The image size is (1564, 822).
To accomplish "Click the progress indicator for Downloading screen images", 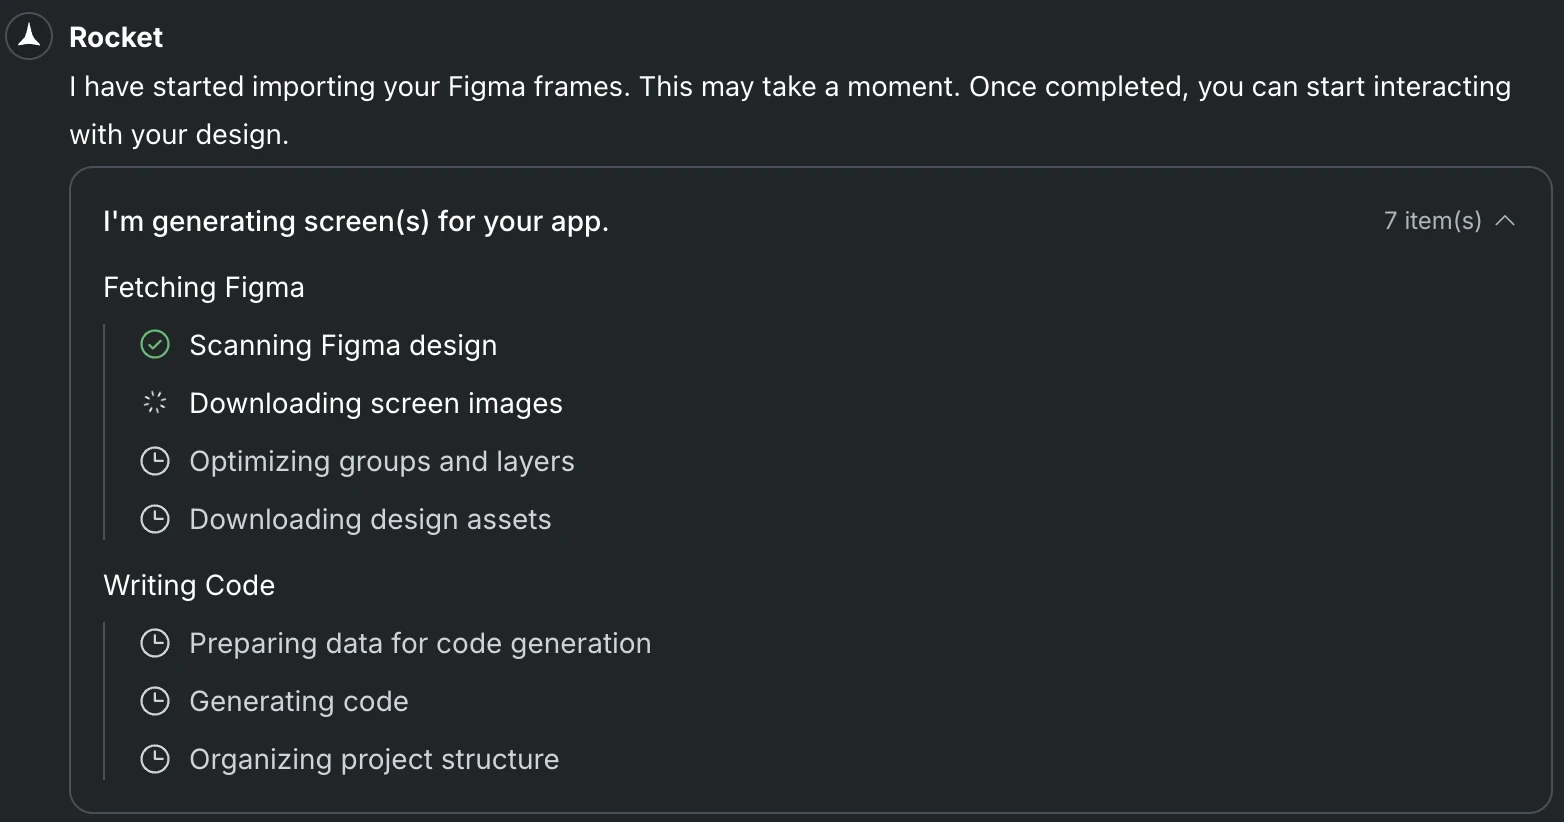I will coord(155,402).
